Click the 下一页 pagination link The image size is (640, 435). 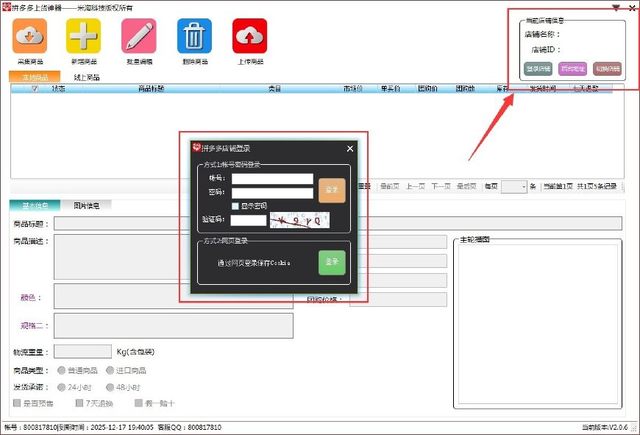439,187
